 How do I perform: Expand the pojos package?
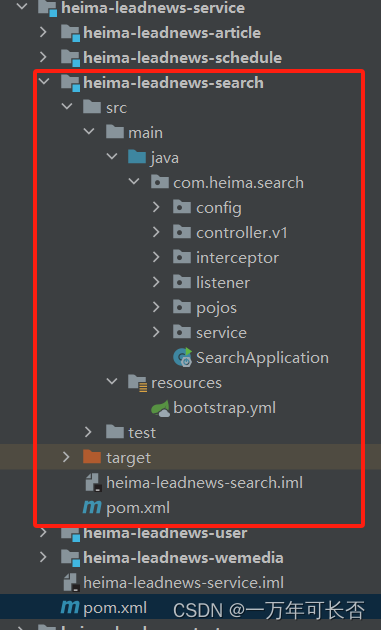point(156,307)
